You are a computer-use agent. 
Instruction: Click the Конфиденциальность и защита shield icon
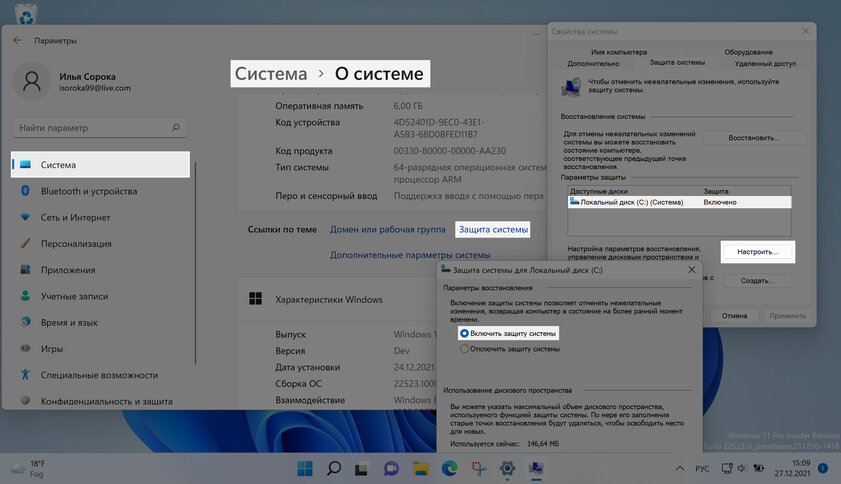click(x=25, y=400)
